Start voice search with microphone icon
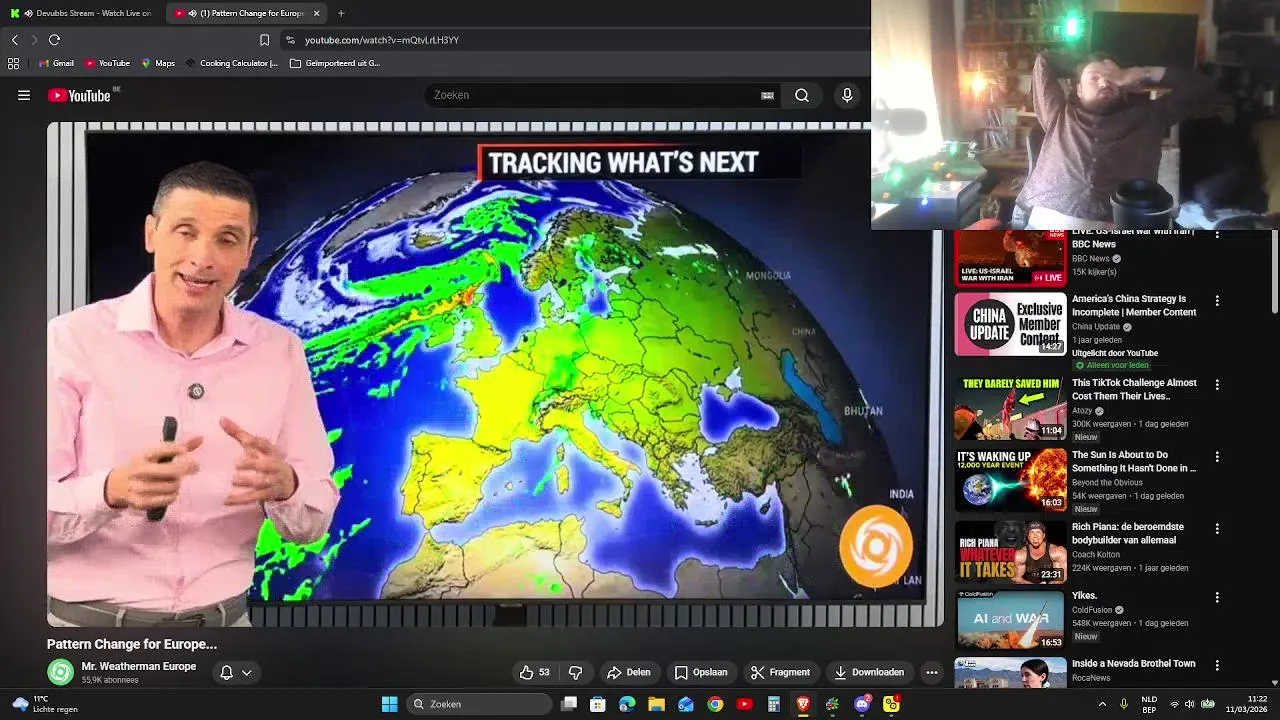1280x720 pixels. point(847,96)
